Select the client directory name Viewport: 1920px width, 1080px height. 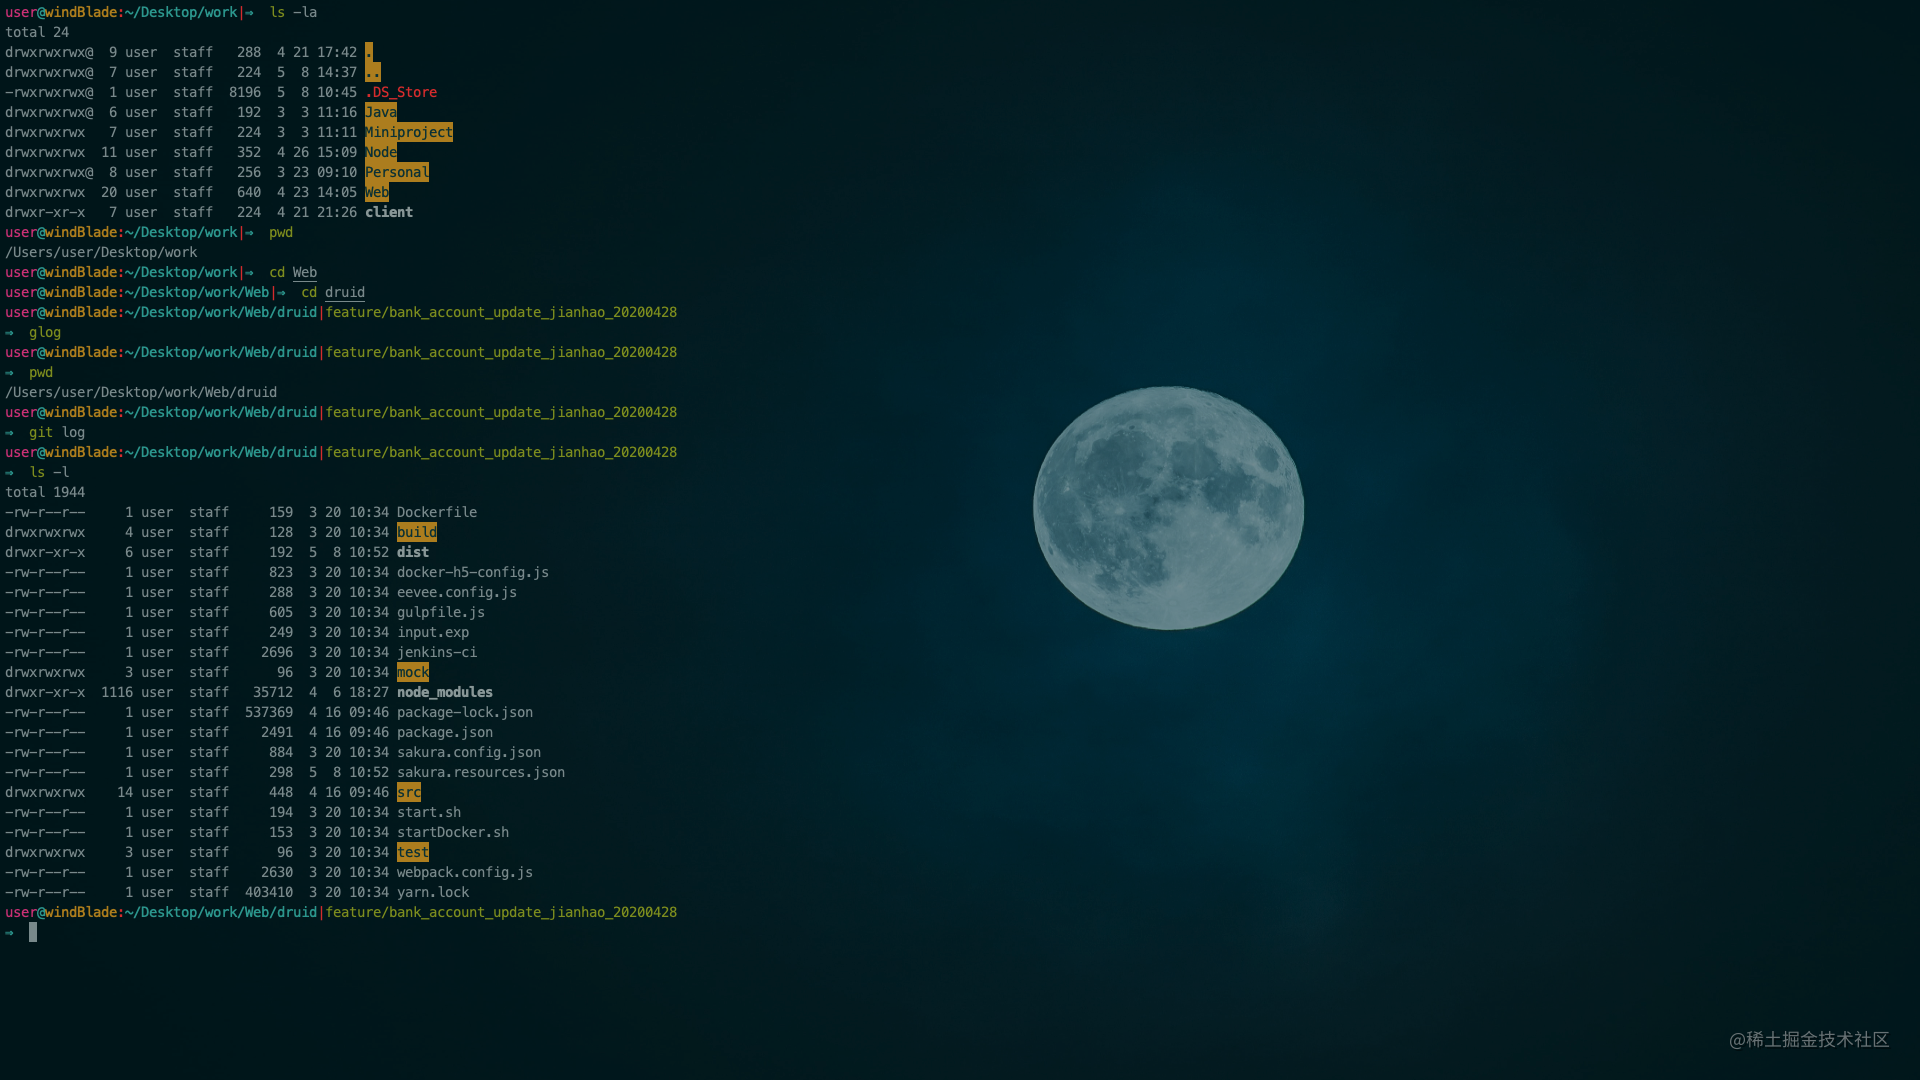click(389, 212)
